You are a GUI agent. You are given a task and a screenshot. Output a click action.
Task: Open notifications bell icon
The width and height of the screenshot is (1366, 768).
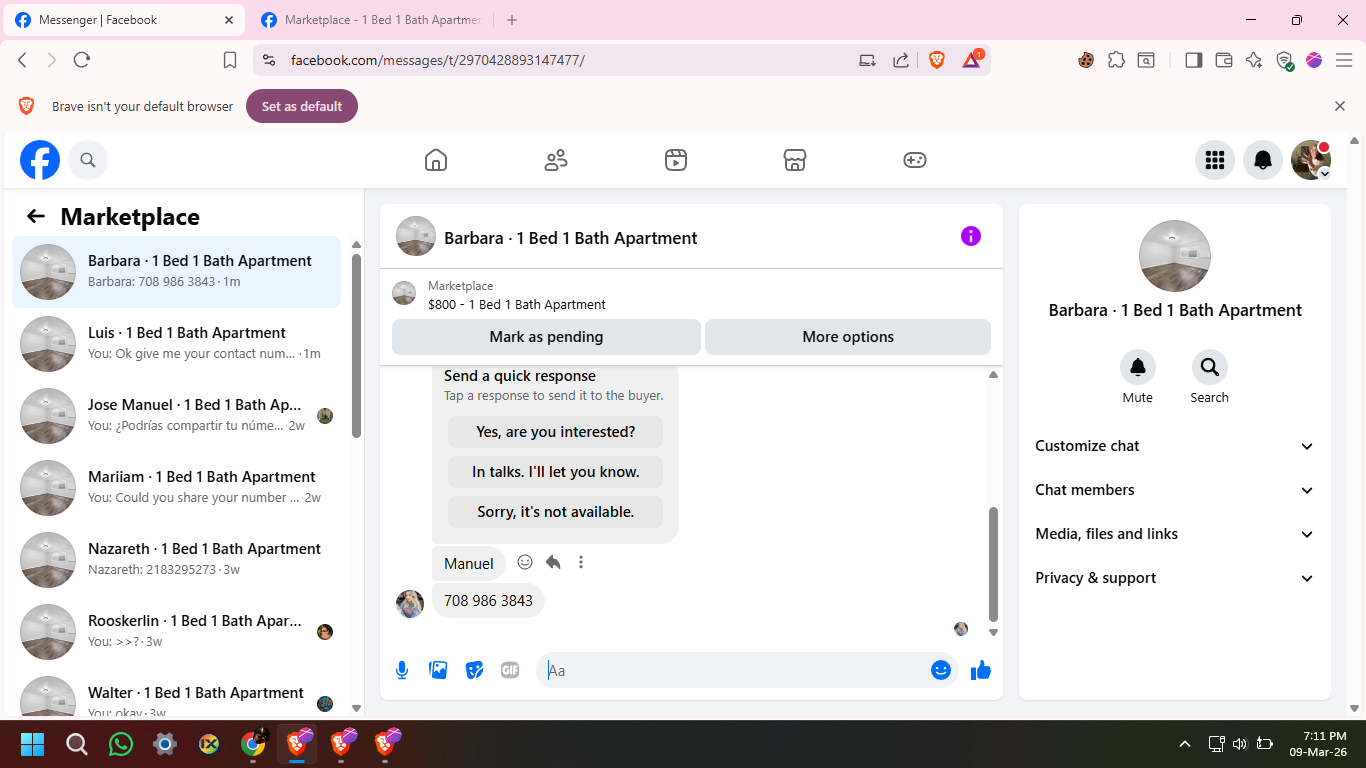click(1263, 160)
